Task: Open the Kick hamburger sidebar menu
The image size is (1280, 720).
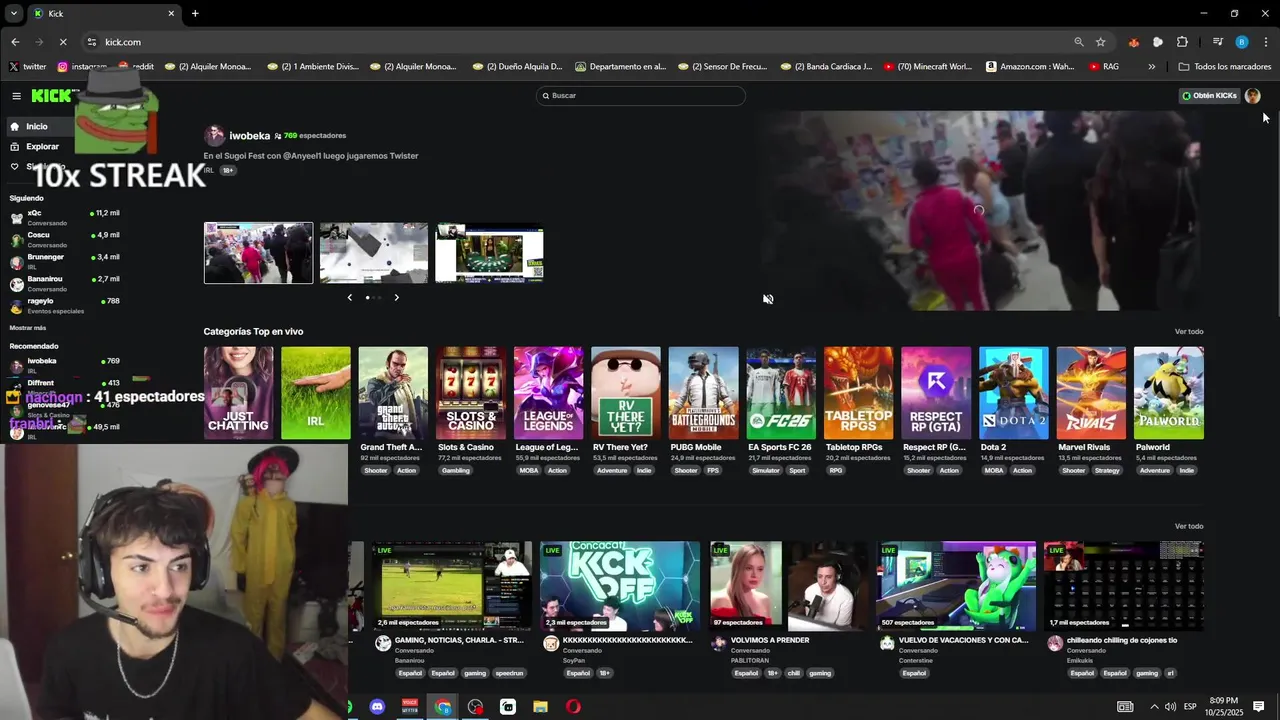Action: (16, 96)
